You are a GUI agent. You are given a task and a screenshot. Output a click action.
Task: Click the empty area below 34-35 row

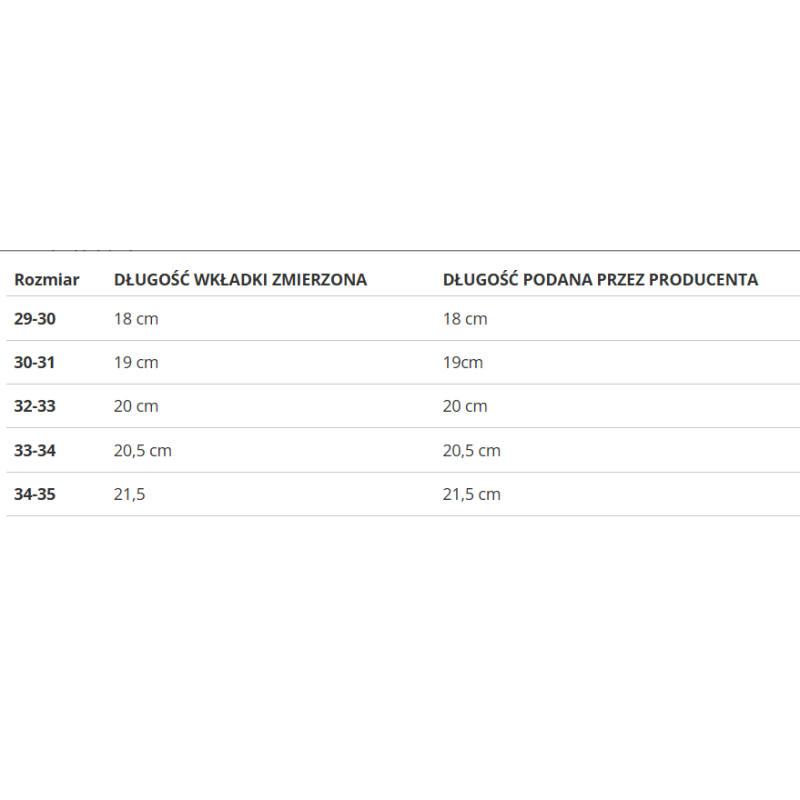400,653
